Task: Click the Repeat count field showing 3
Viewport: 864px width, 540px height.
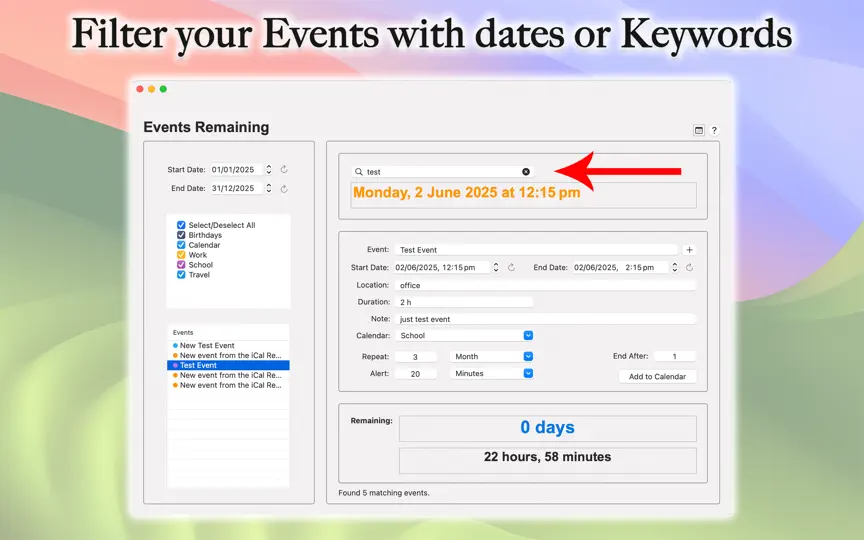Action: click(415, 357)
